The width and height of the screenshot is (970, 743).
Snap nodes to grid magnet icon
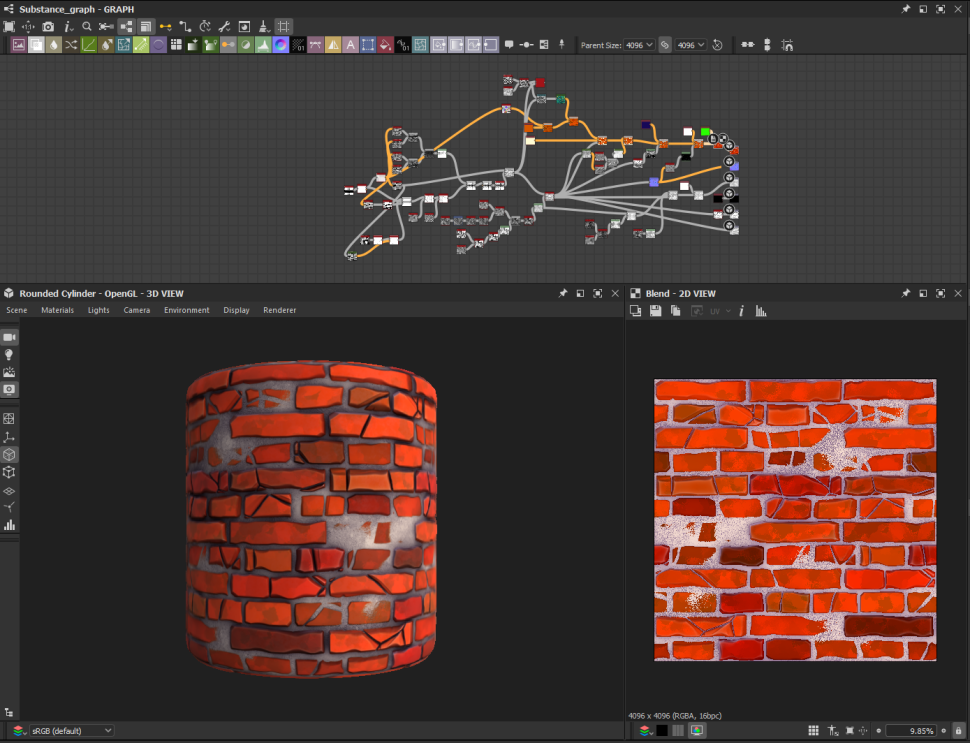point(787,45)
